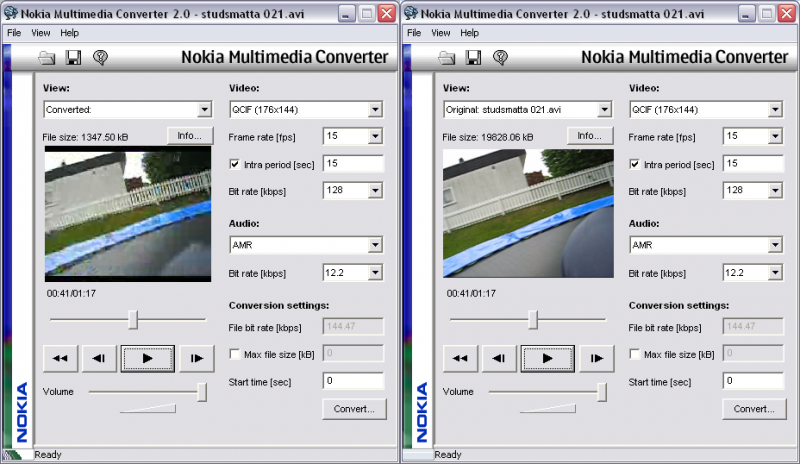Click the Volume slider handle in left window
The height and width of the screenshot is (464, 800).
202,391
